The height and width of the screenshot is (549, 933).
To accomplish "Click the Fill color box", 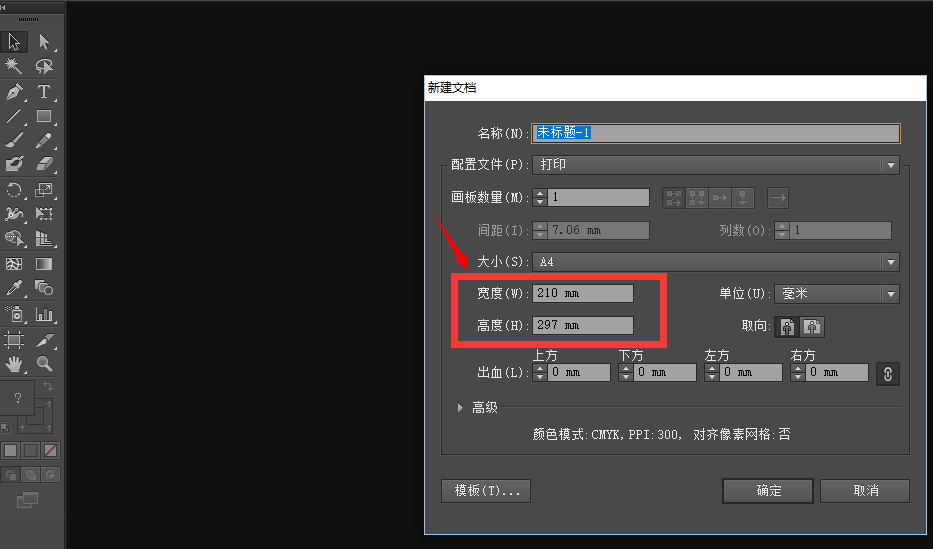I will tap(17, 398).
